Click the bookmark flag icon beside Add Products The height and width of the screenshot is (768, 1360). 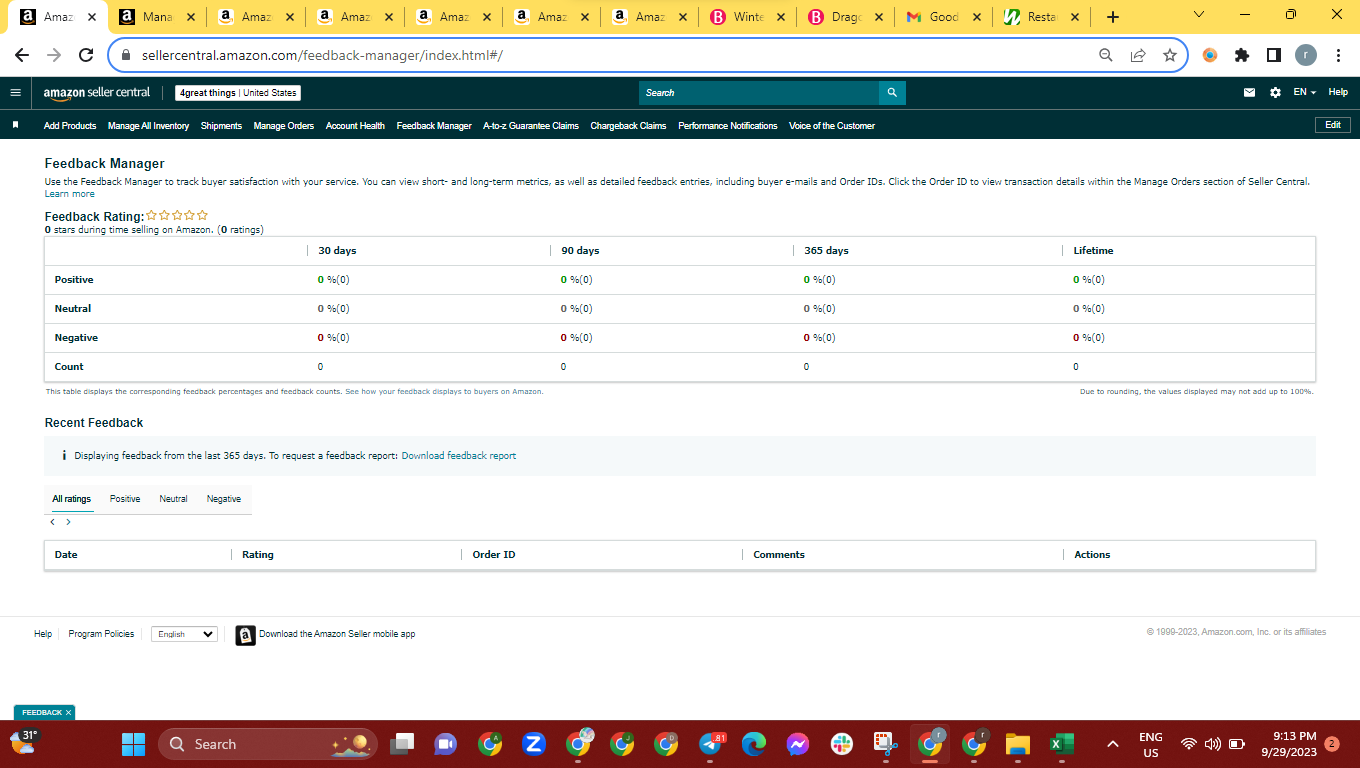pyautogui.click(x=15, y=125)
